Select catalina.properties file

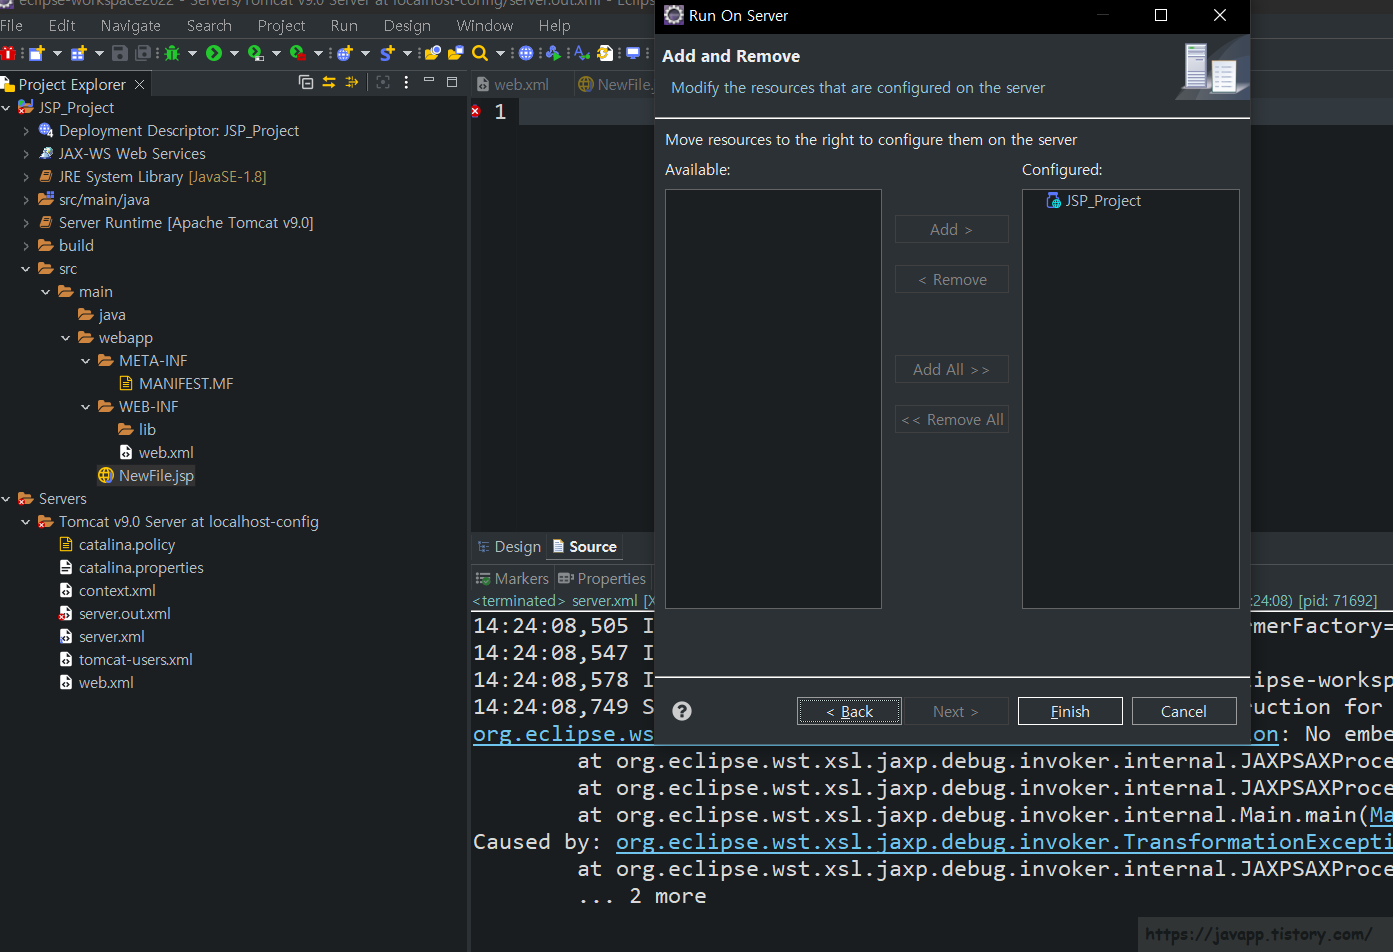(131, 568)
